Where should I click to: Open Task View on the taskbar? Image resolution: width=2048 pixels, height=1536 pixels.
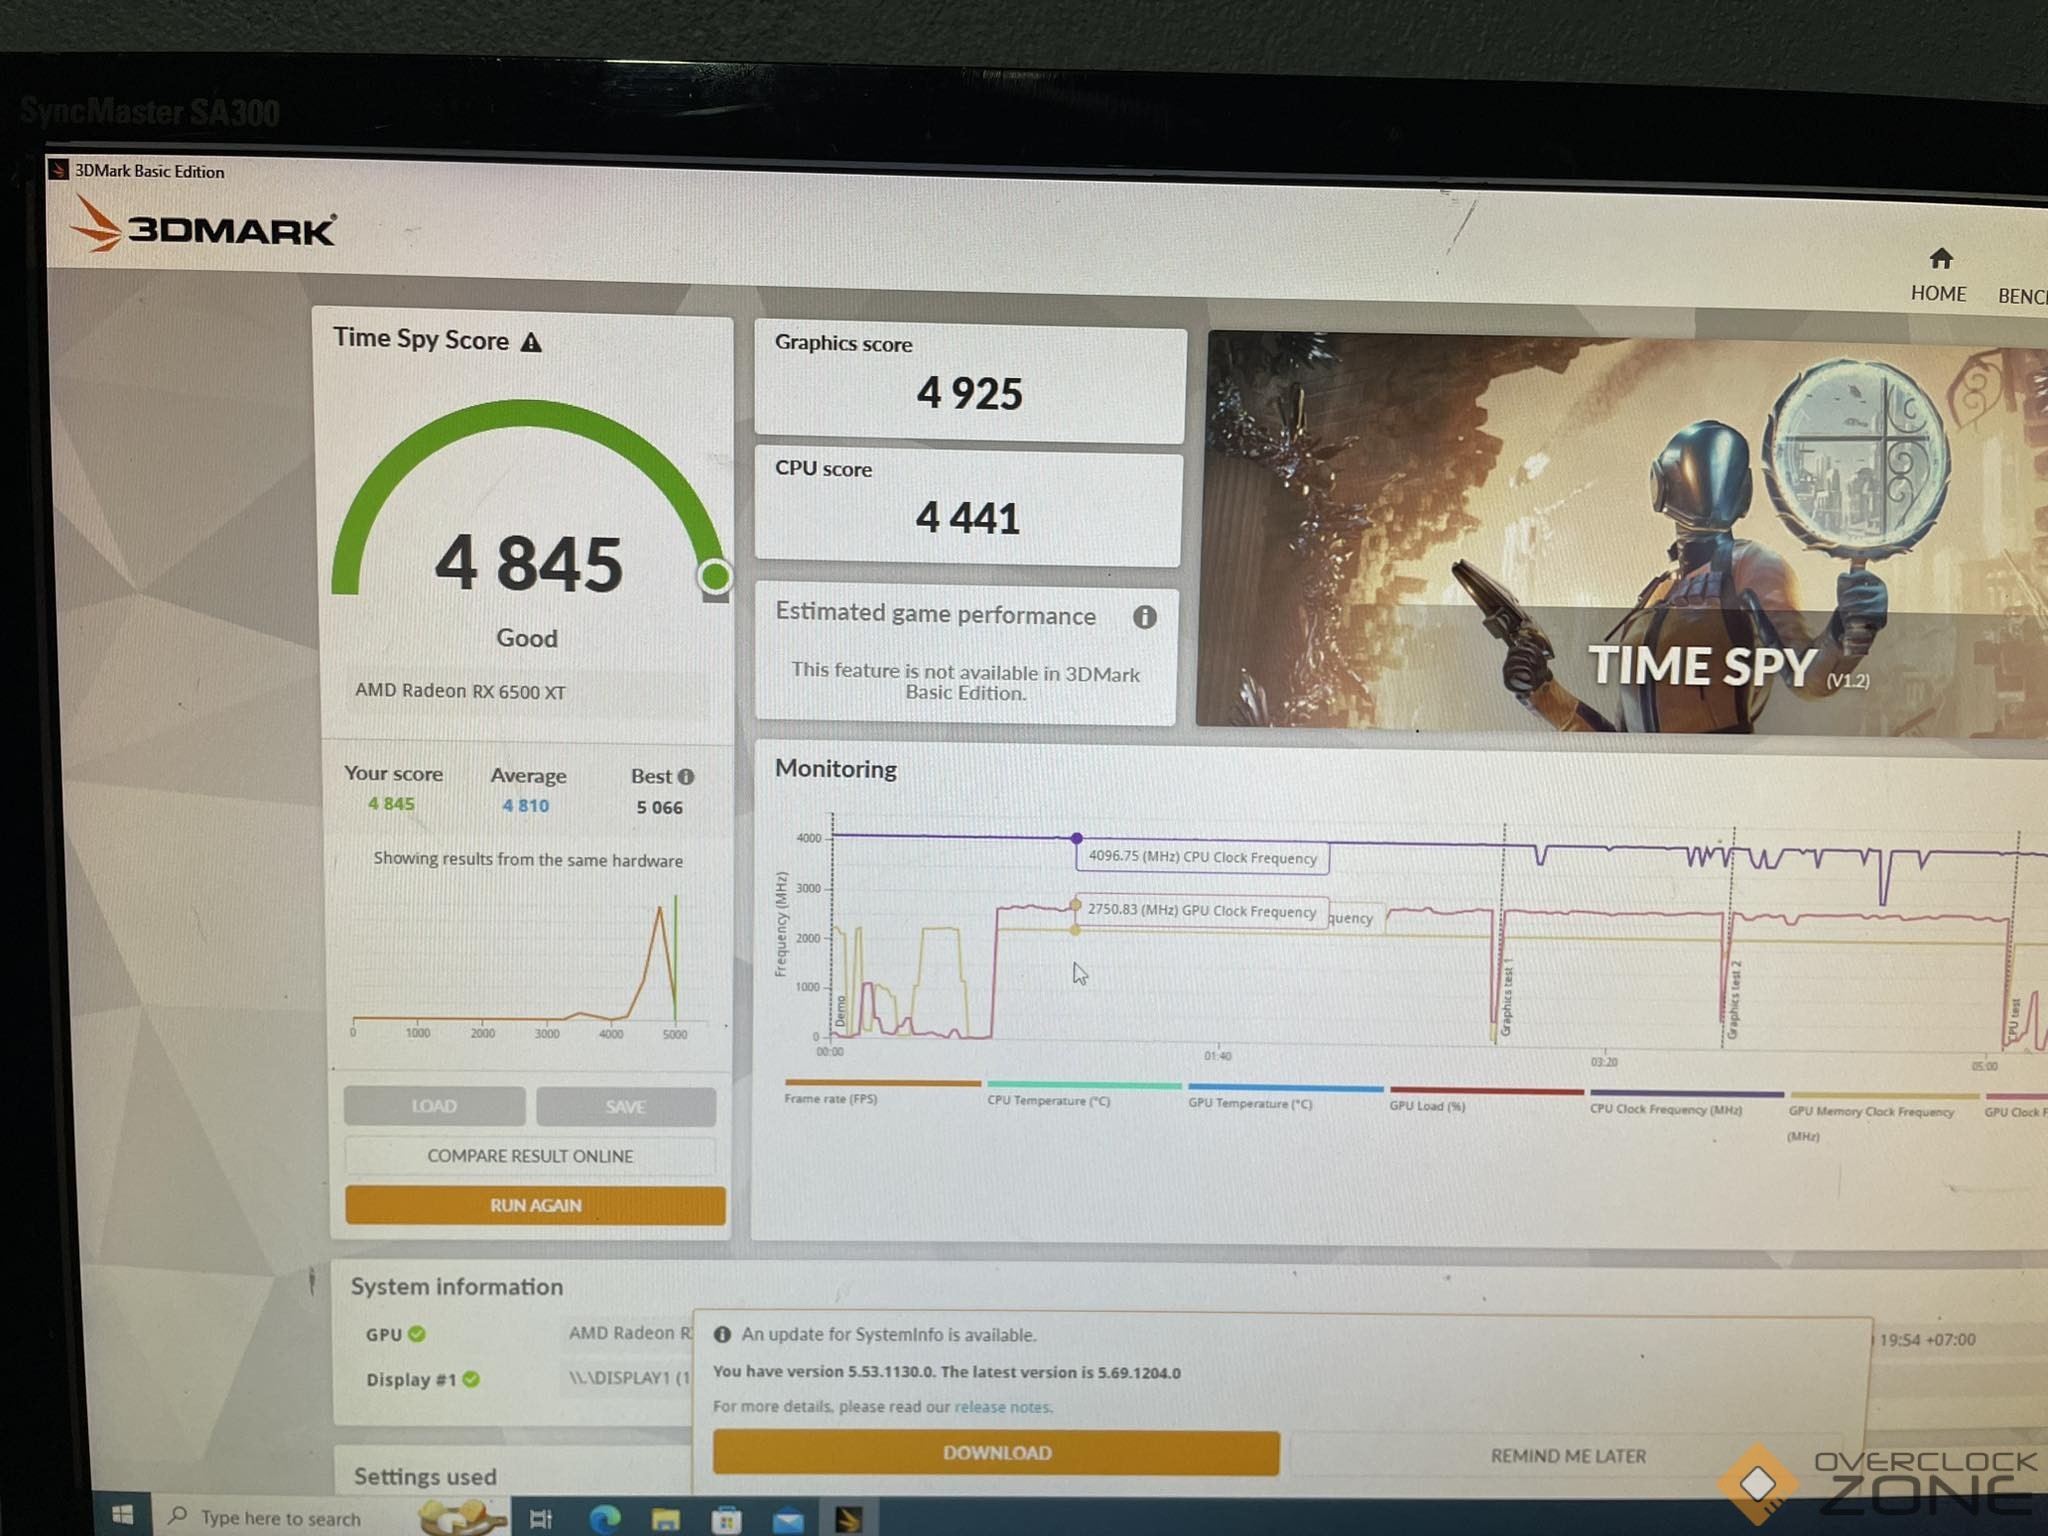pos(540,1519)
